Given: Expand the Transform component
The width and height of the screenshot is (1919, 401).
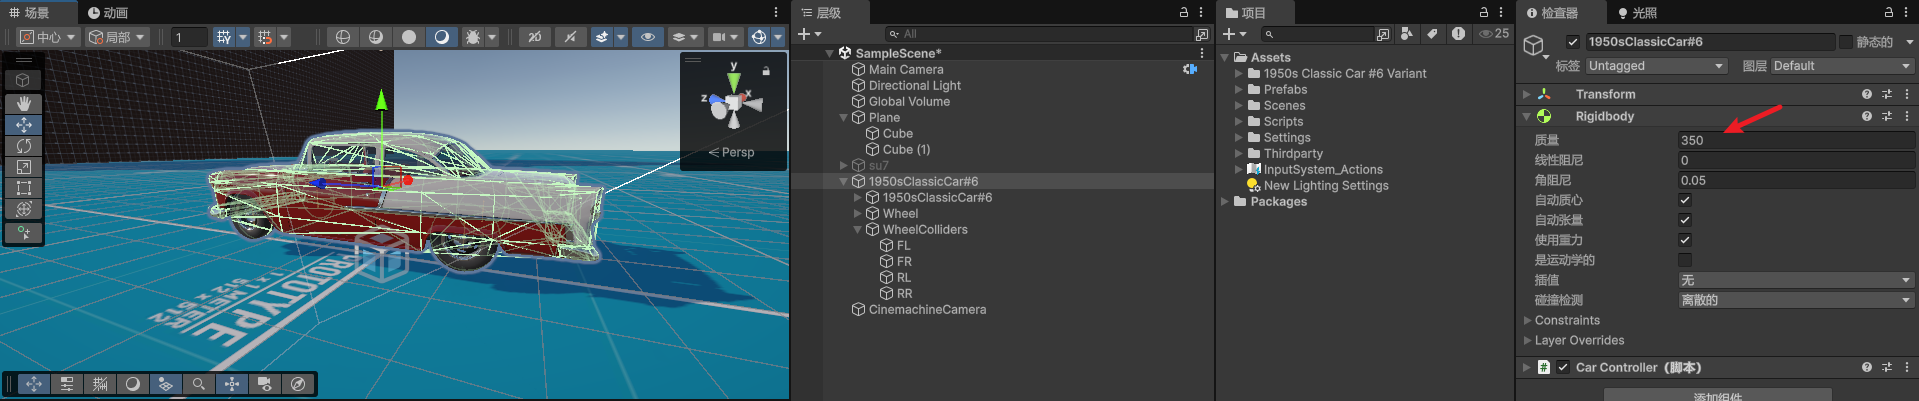Looking at the screenshot, I should [x=1527, y=94].
